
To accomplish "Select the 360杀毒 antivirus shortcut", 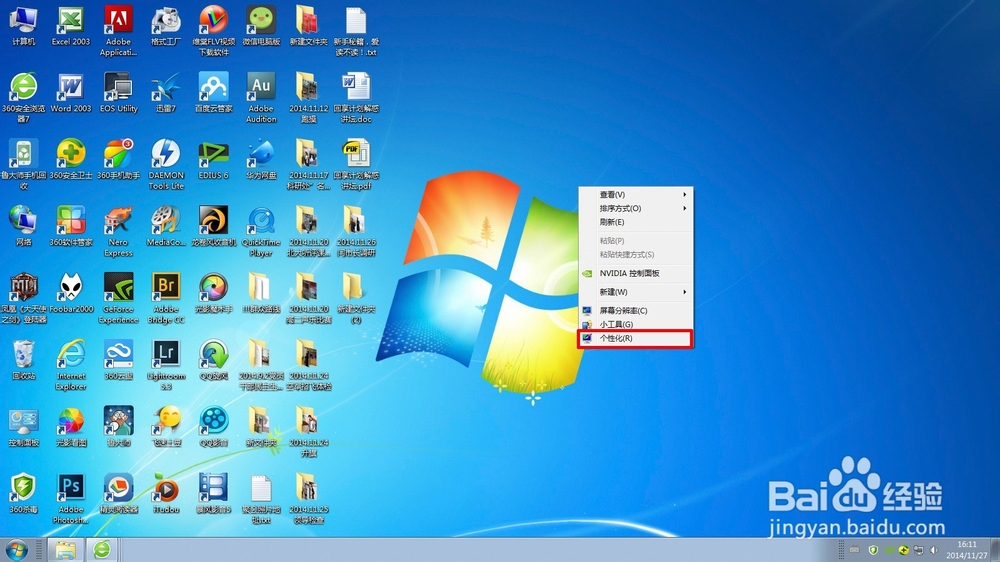I will [x=24, y=494].
